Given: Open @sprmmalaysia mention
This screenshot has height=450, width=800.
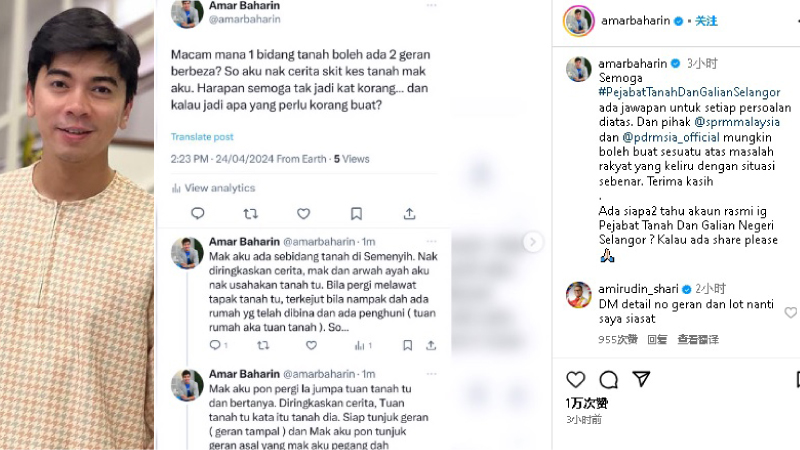Looking at the screenshot, I should (737, 122).
